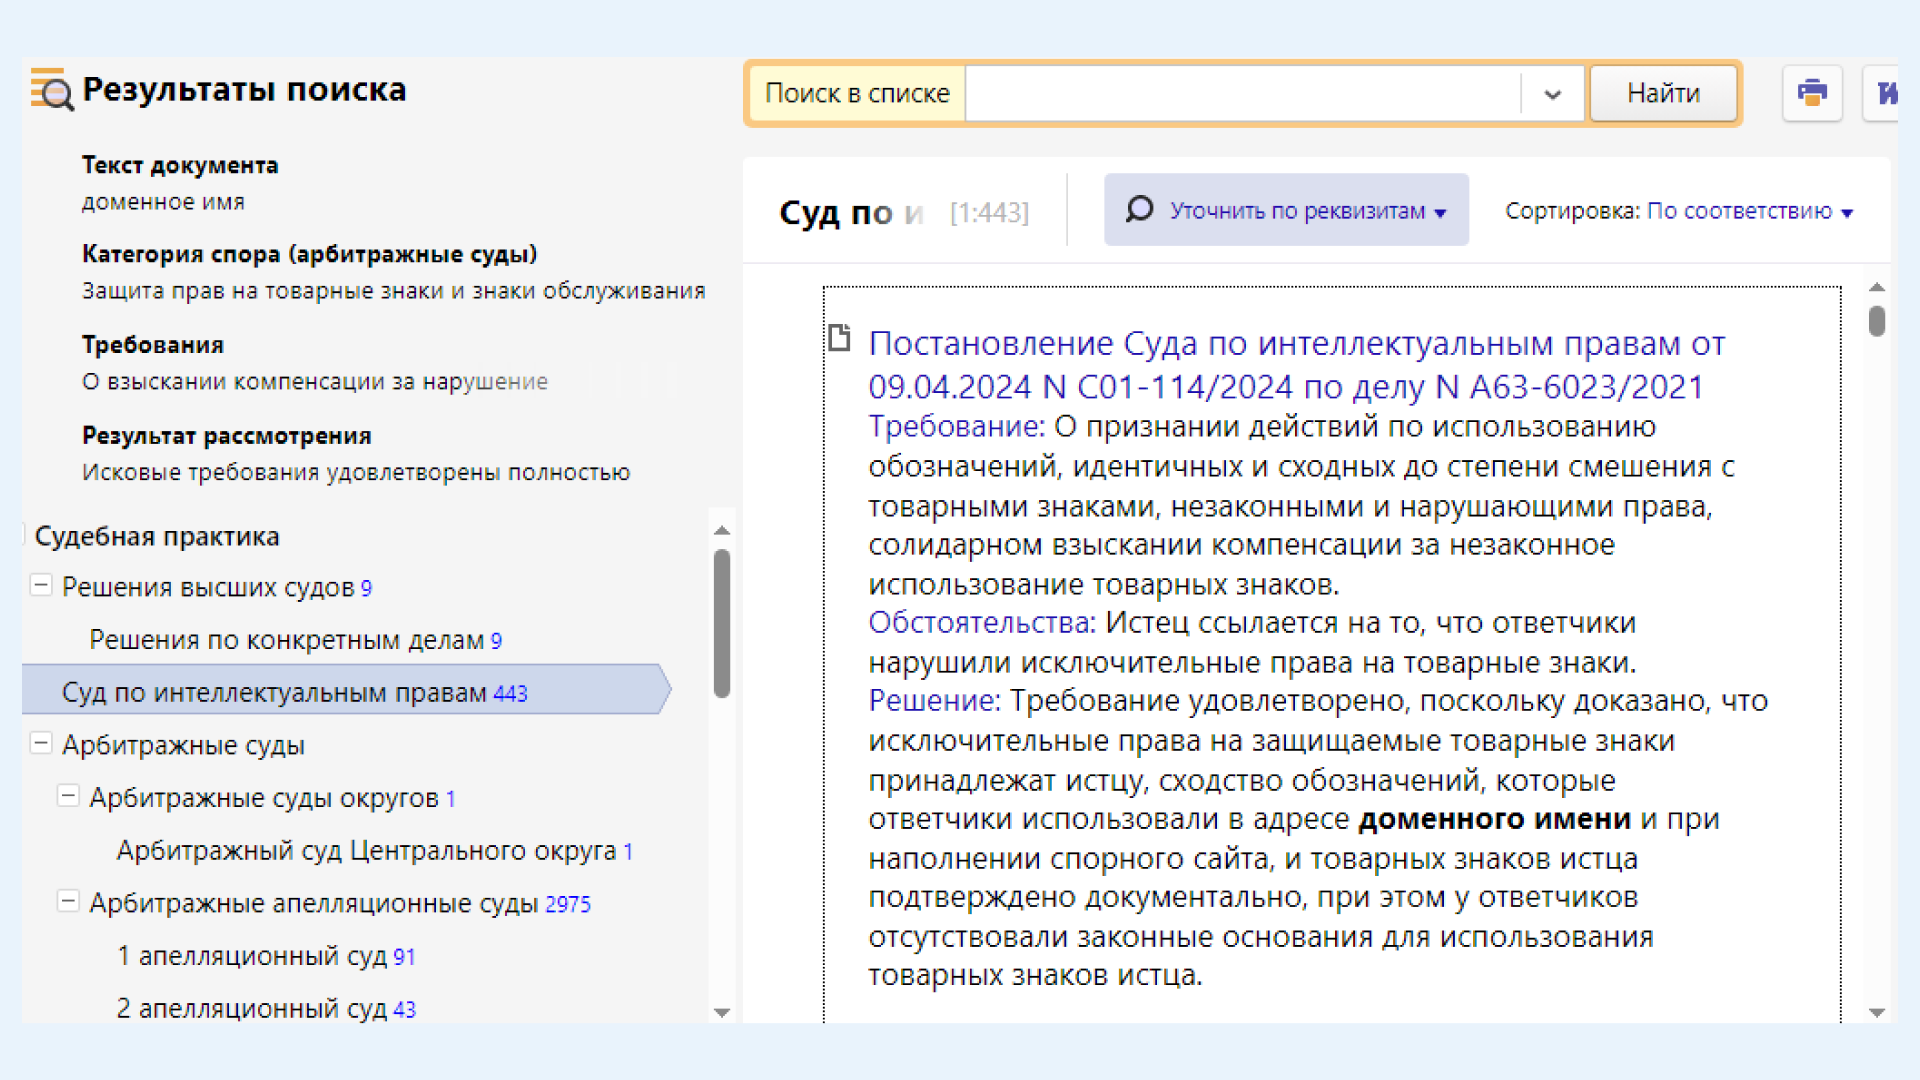1920x1080 pixels.
Task: Click the tree panel scroll up arrow
Action: [722, 530]
